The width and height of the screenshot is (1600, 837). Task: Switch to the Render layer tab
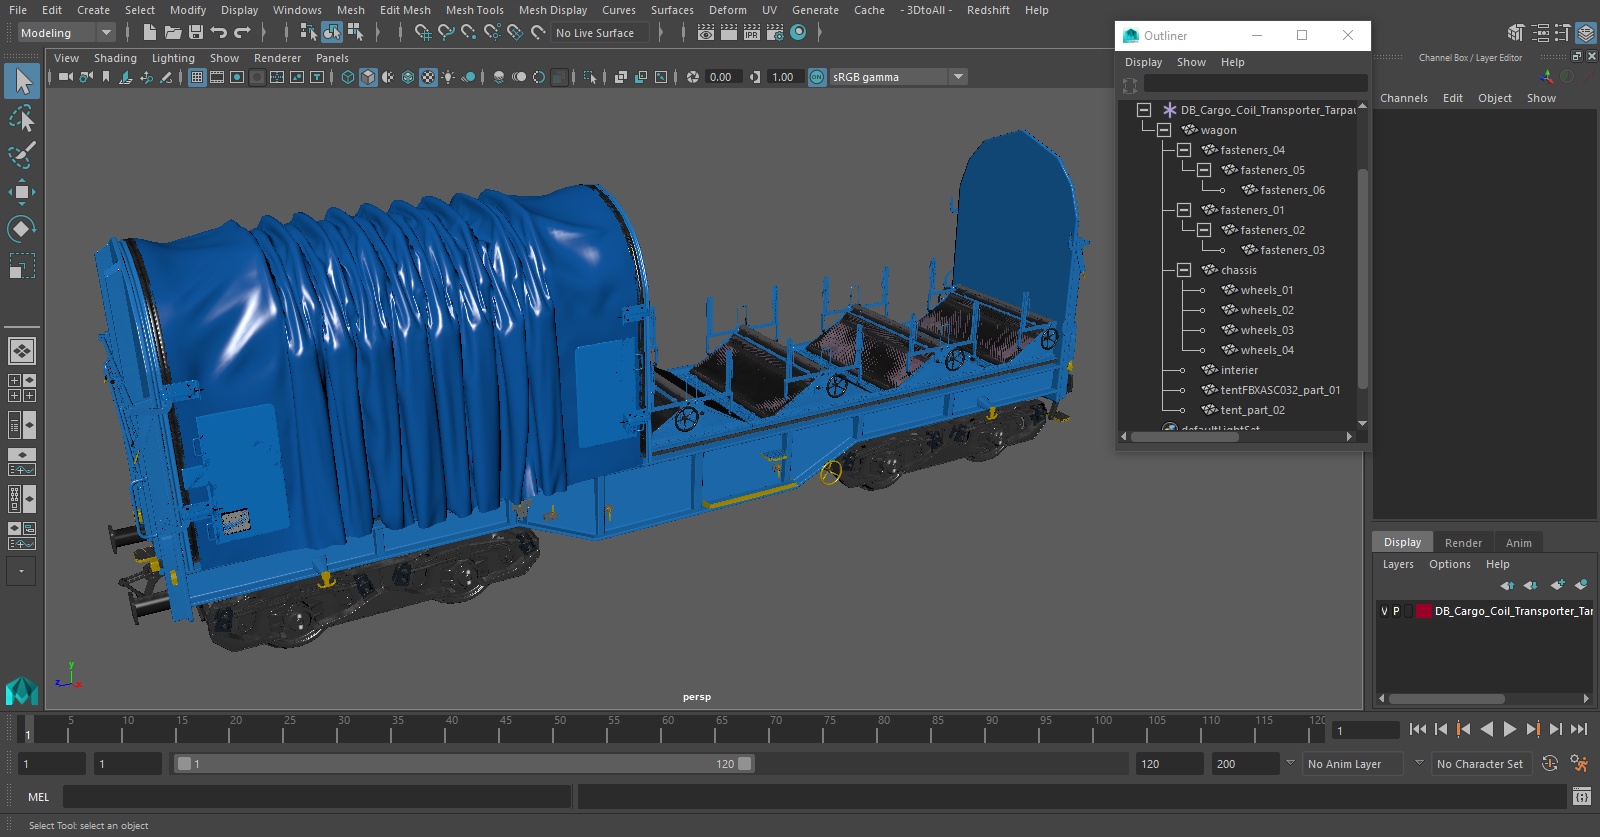click(1463, 543)
